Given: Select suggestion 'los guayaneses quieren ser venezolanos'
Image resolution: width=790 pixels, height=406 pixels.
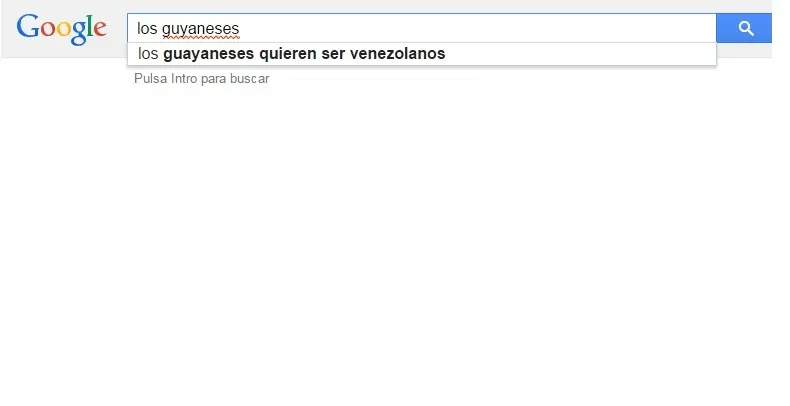Looking at the screenshot, I should pyautogui.click(x=422, y=54).
